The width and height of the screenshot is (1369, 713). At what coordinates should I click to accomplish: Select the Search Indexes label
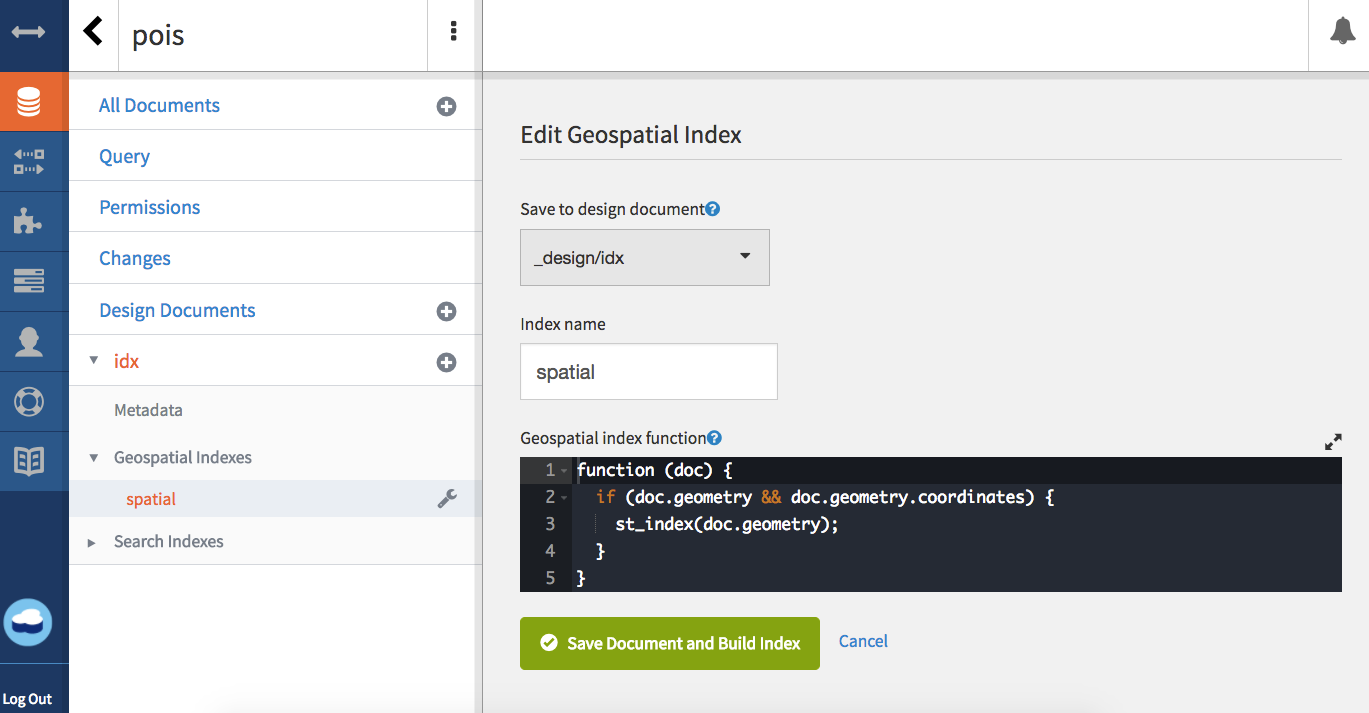point(169,541)
